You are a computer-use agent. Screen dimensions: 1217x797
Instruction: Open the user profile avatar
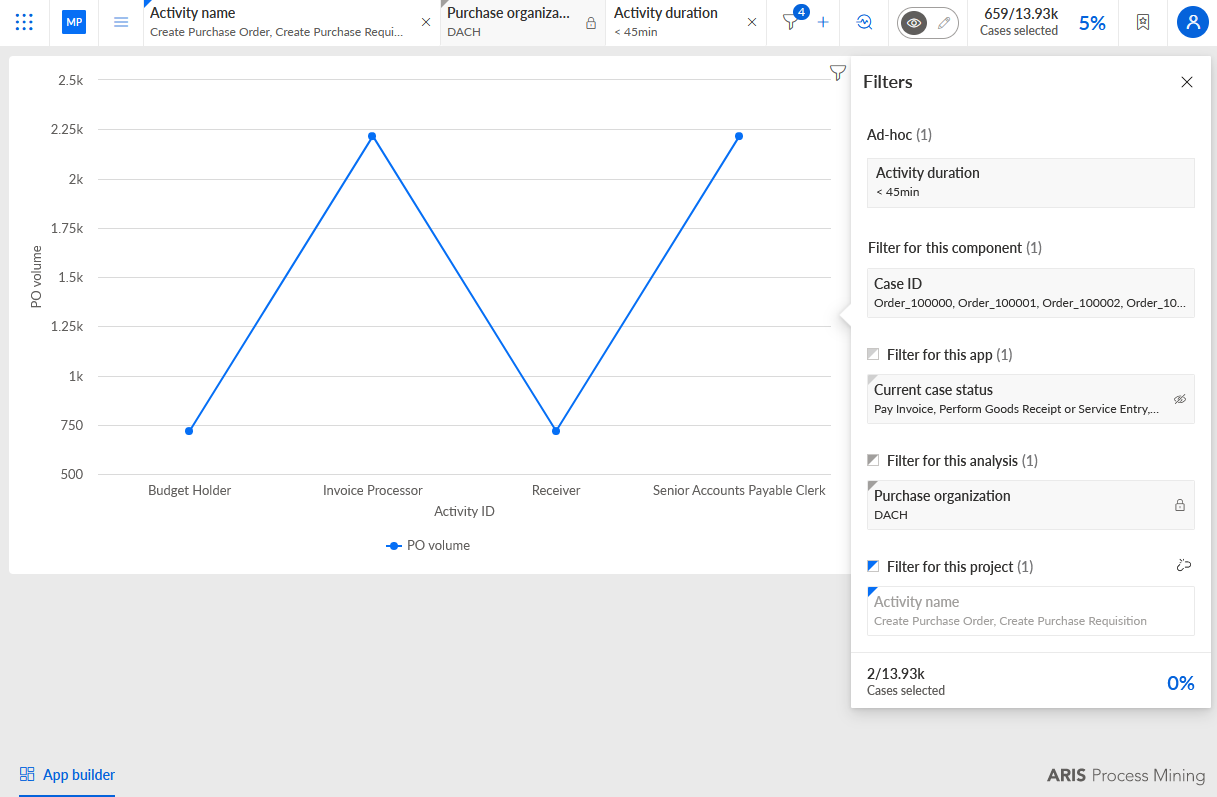pyautogui.click(x=1192, y=22)
